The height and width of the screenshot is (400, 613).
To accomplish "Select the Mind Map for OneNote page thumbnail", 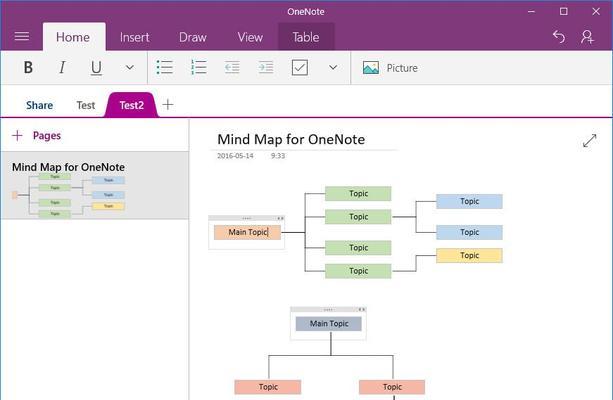I will (95, 185).
